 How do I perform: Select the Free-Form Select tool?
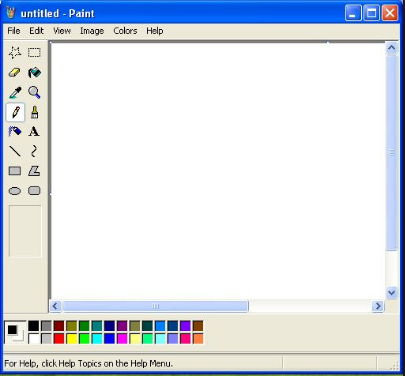coord(15,53)
